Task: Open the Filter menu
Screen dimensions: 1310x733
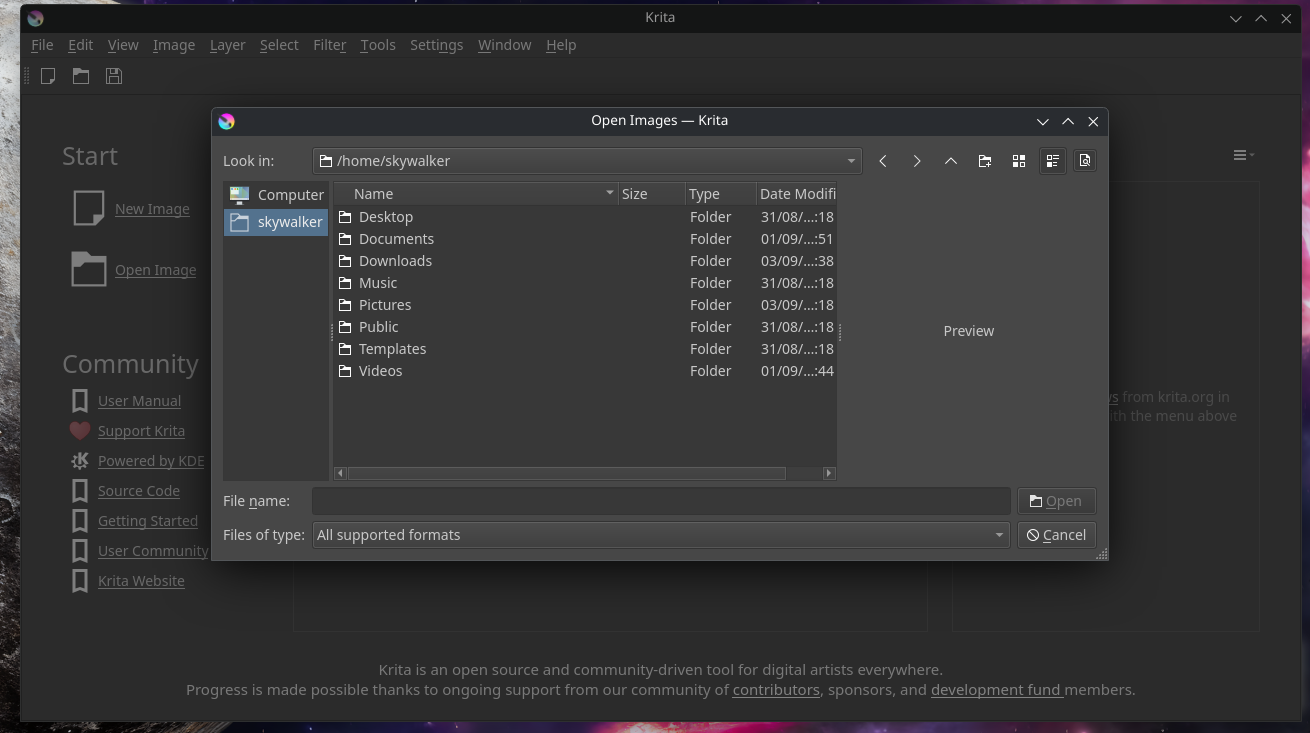Action: click(x=329, y=45)
